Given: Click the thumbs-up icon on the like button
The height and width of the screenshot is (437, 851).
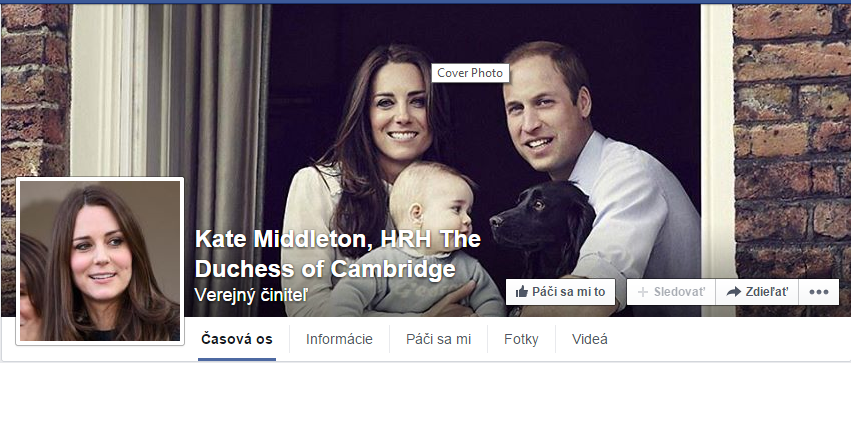Looking at the screenshot, I should pos(522,292).
